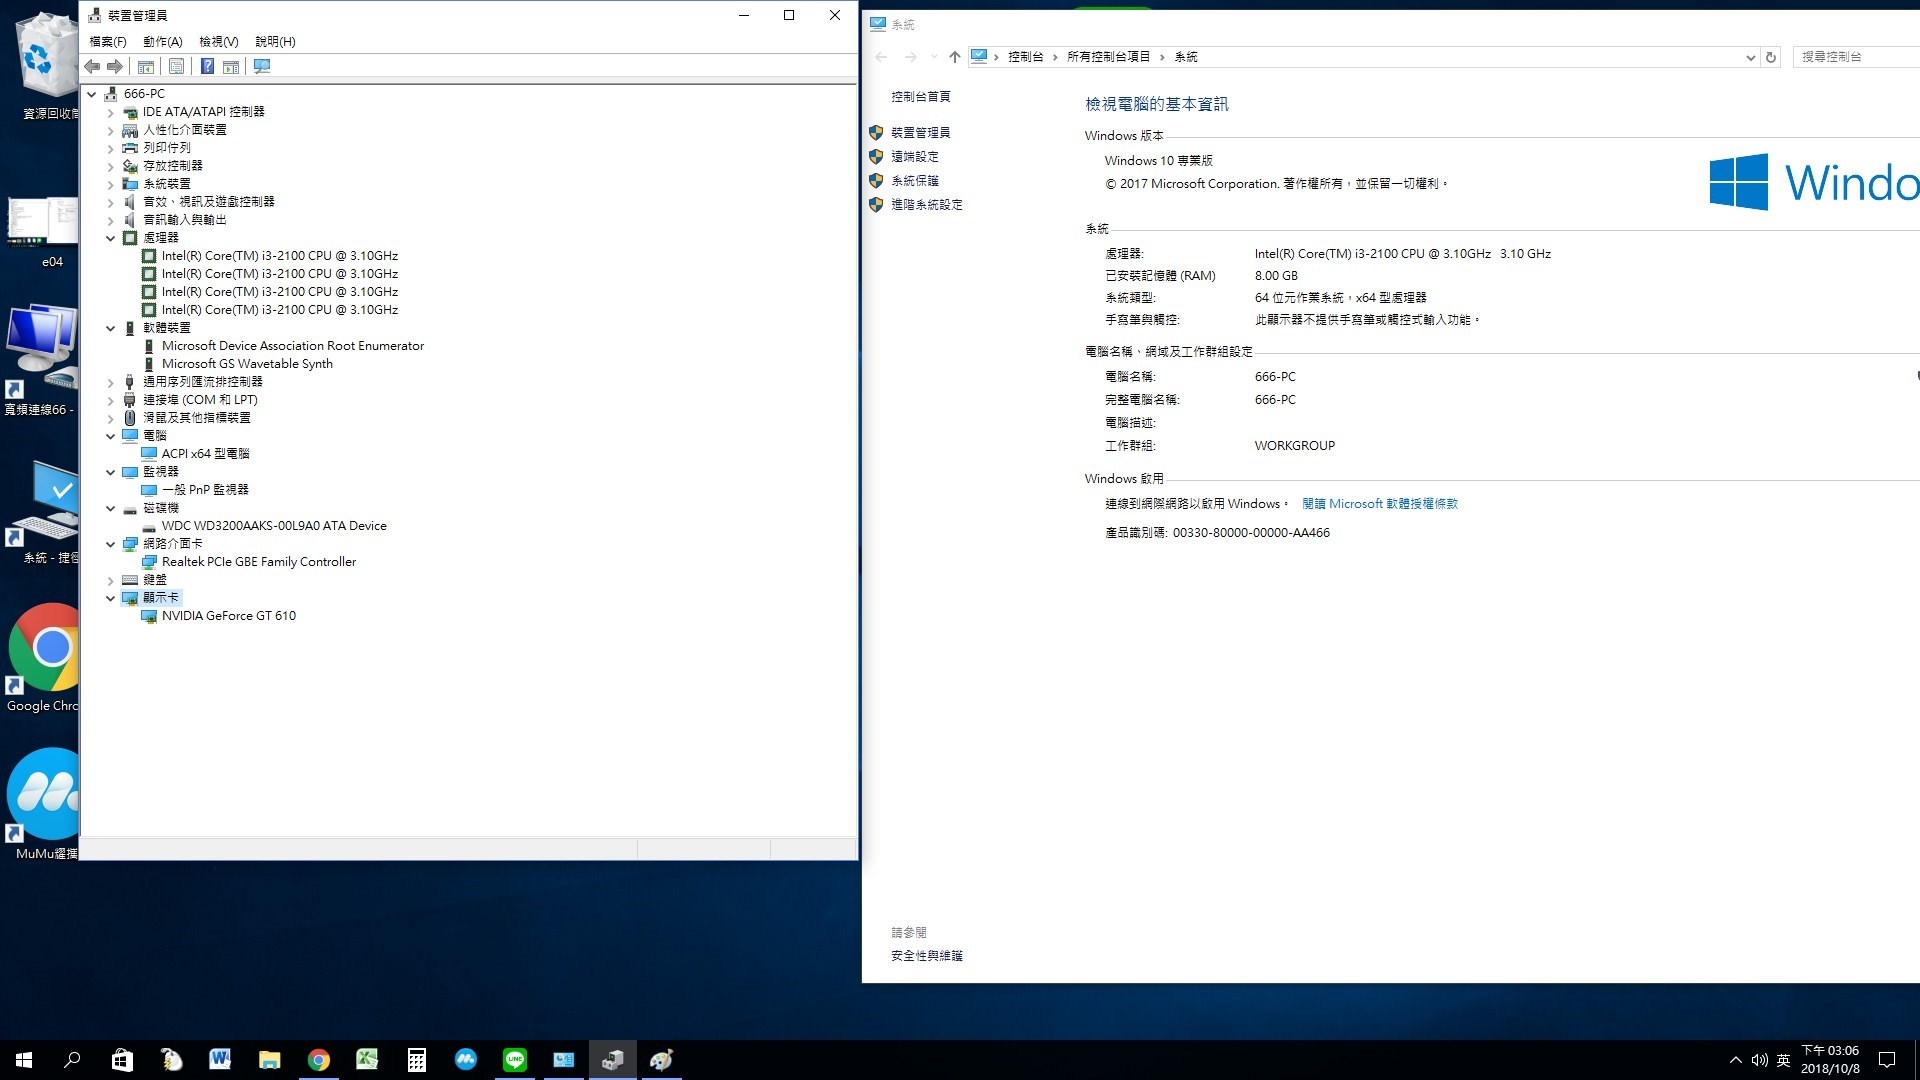Open 閱讀 Microsoft 軟體授權條款 link

1379,504
